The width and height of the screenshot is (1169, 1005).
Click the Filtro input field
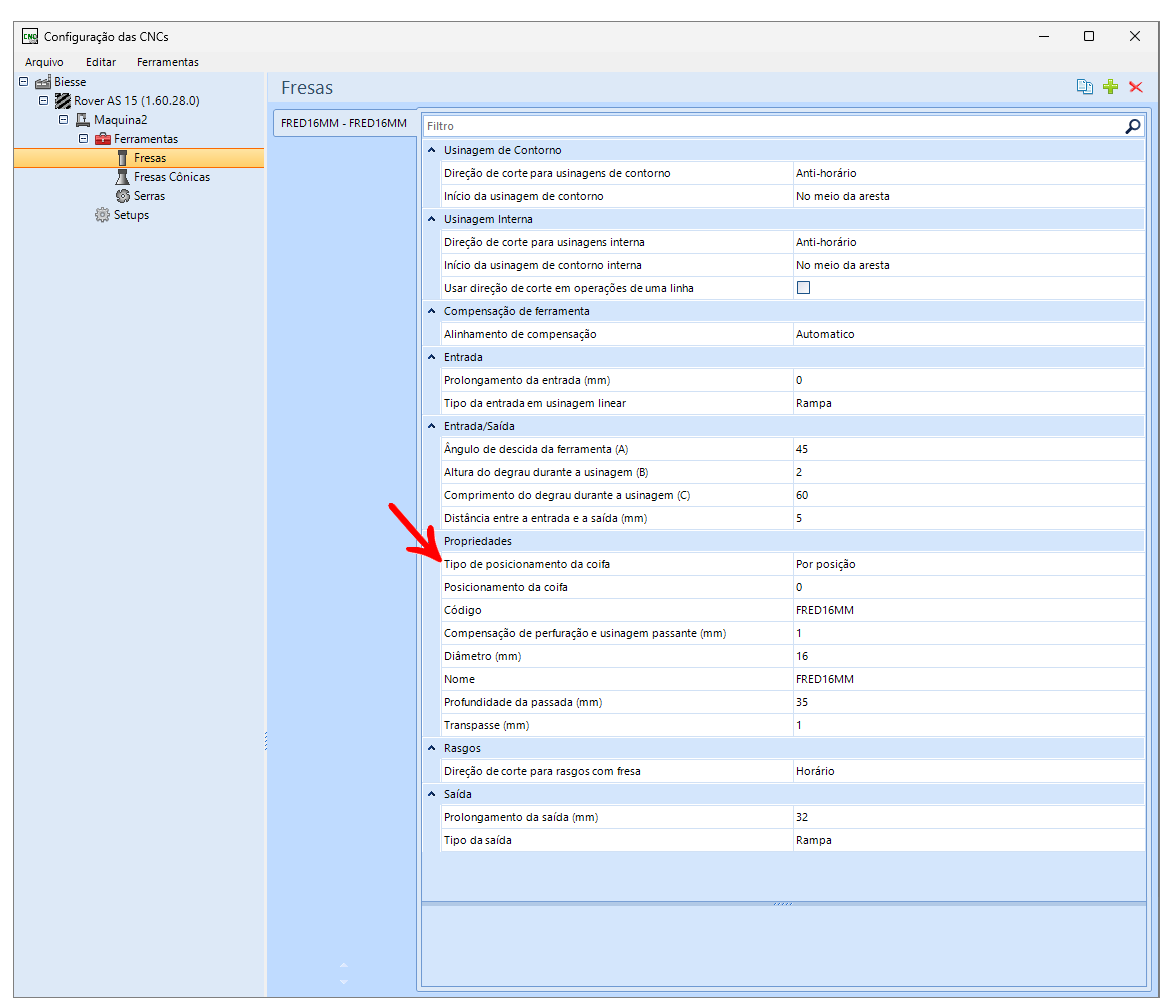[770, 126]
